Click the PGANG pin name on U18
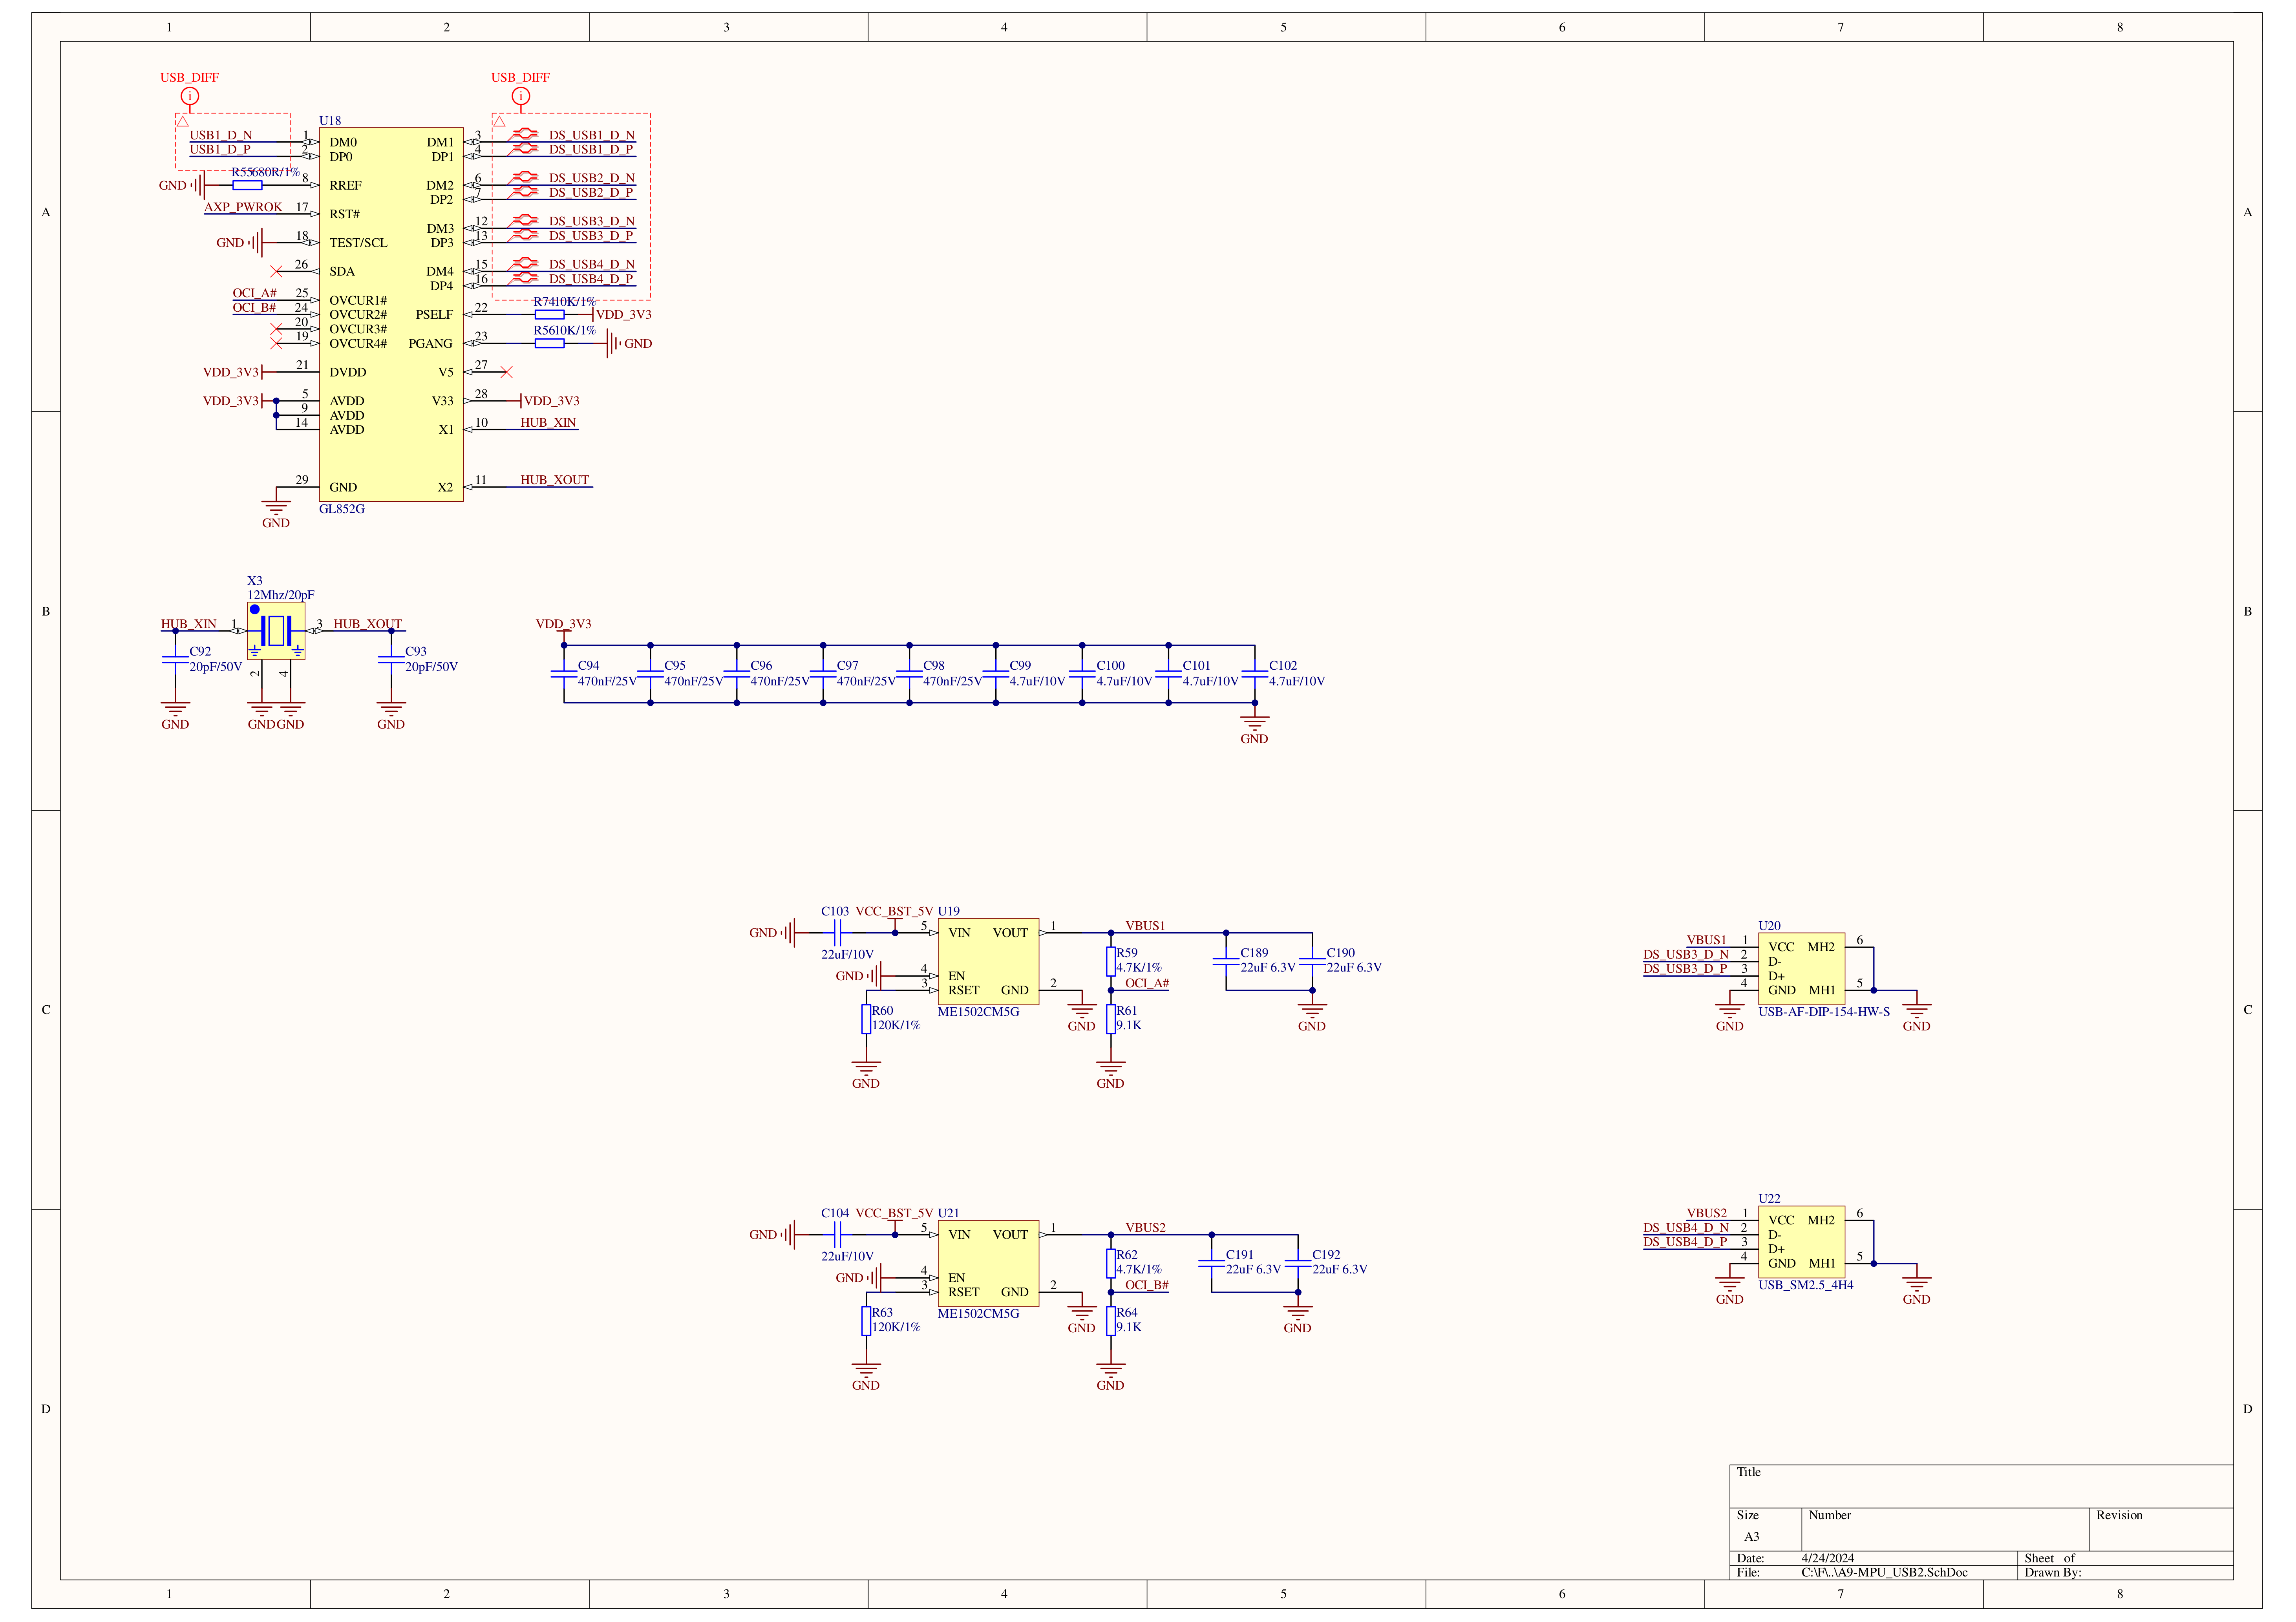 [431, 344]
